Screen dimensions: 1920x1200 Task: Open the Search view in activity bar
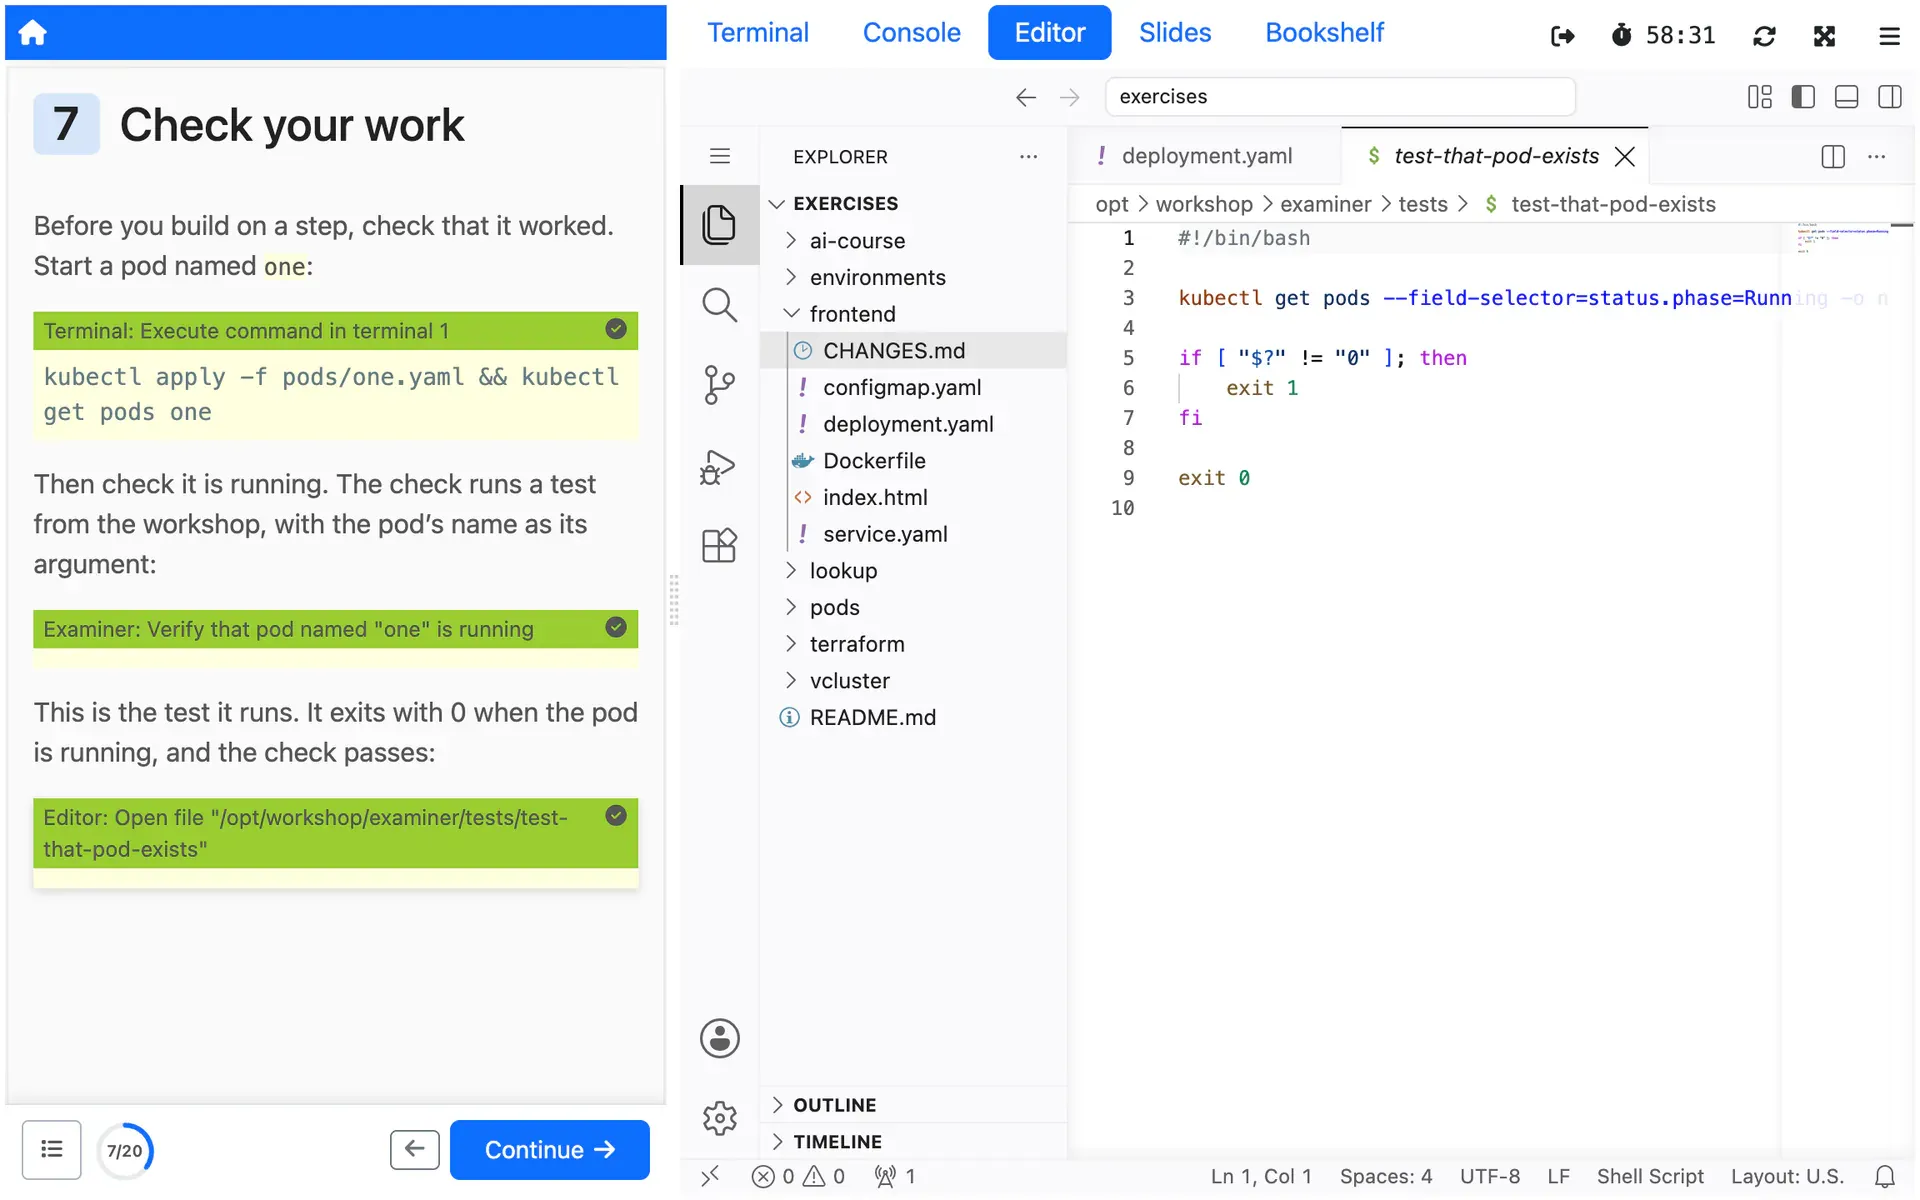[x=719, y=305]
